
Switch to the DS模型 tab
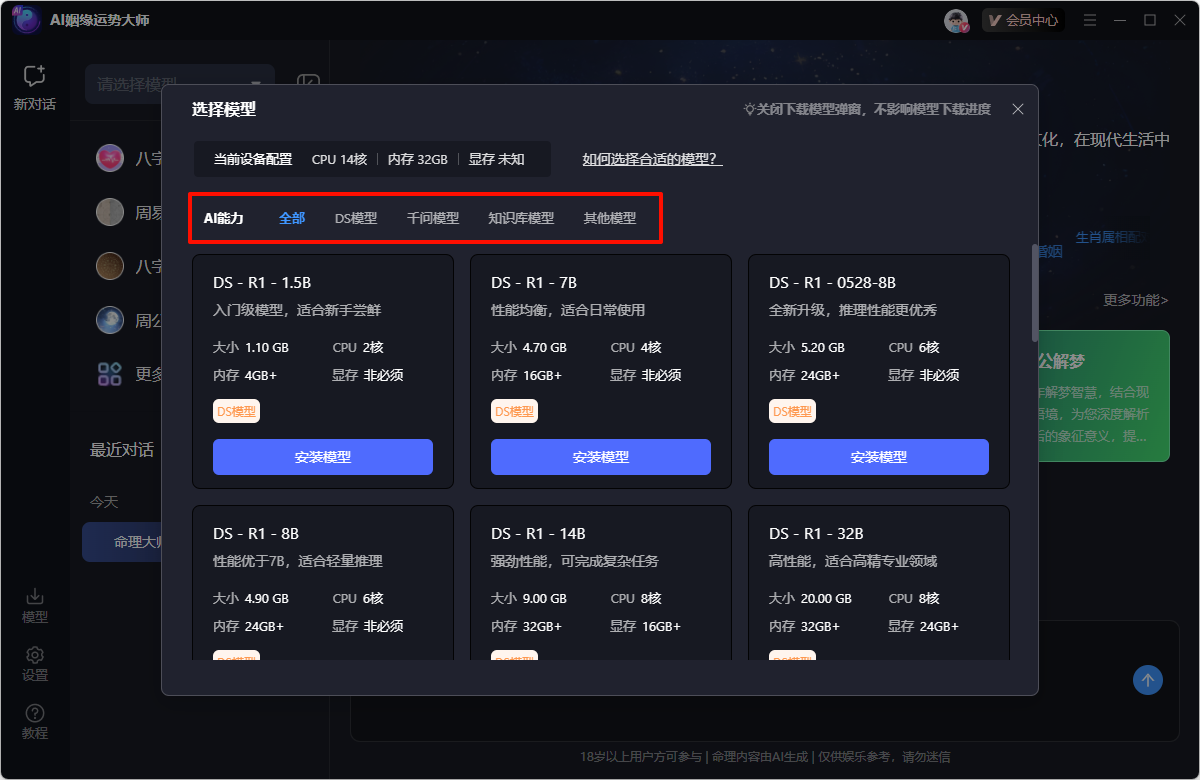(356, 218)
